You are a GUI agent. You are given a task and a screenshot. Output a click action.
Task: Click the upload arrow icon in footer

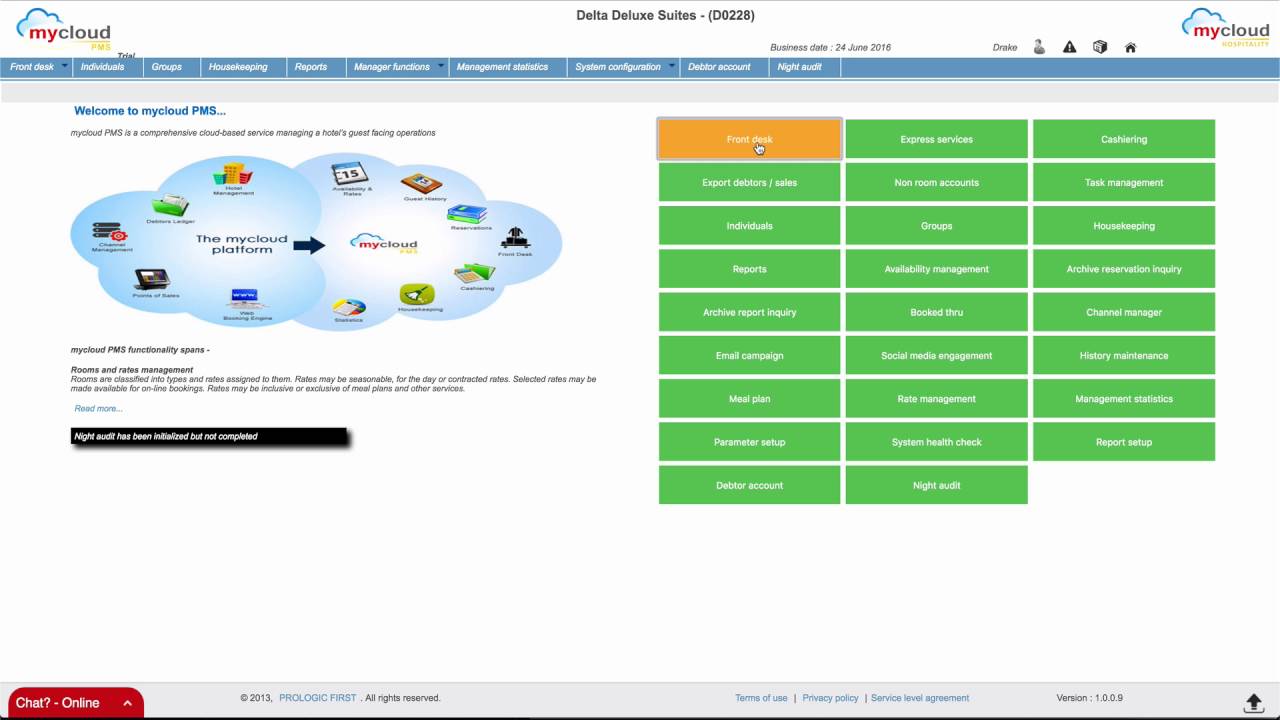pyautogui.click(x=1253, y=702)
